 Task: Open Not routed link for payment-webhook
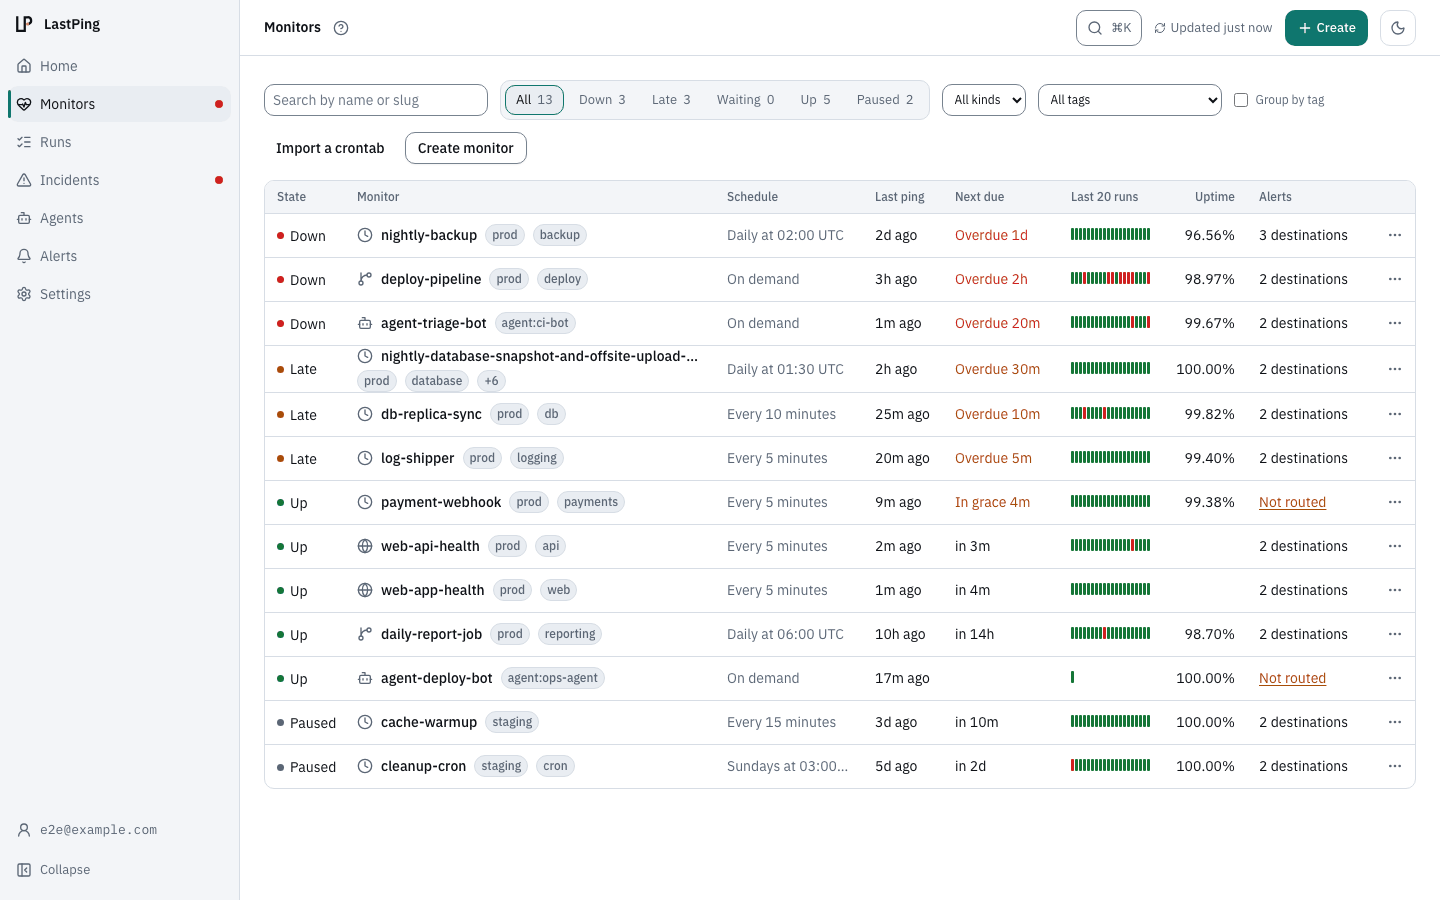1292,502
